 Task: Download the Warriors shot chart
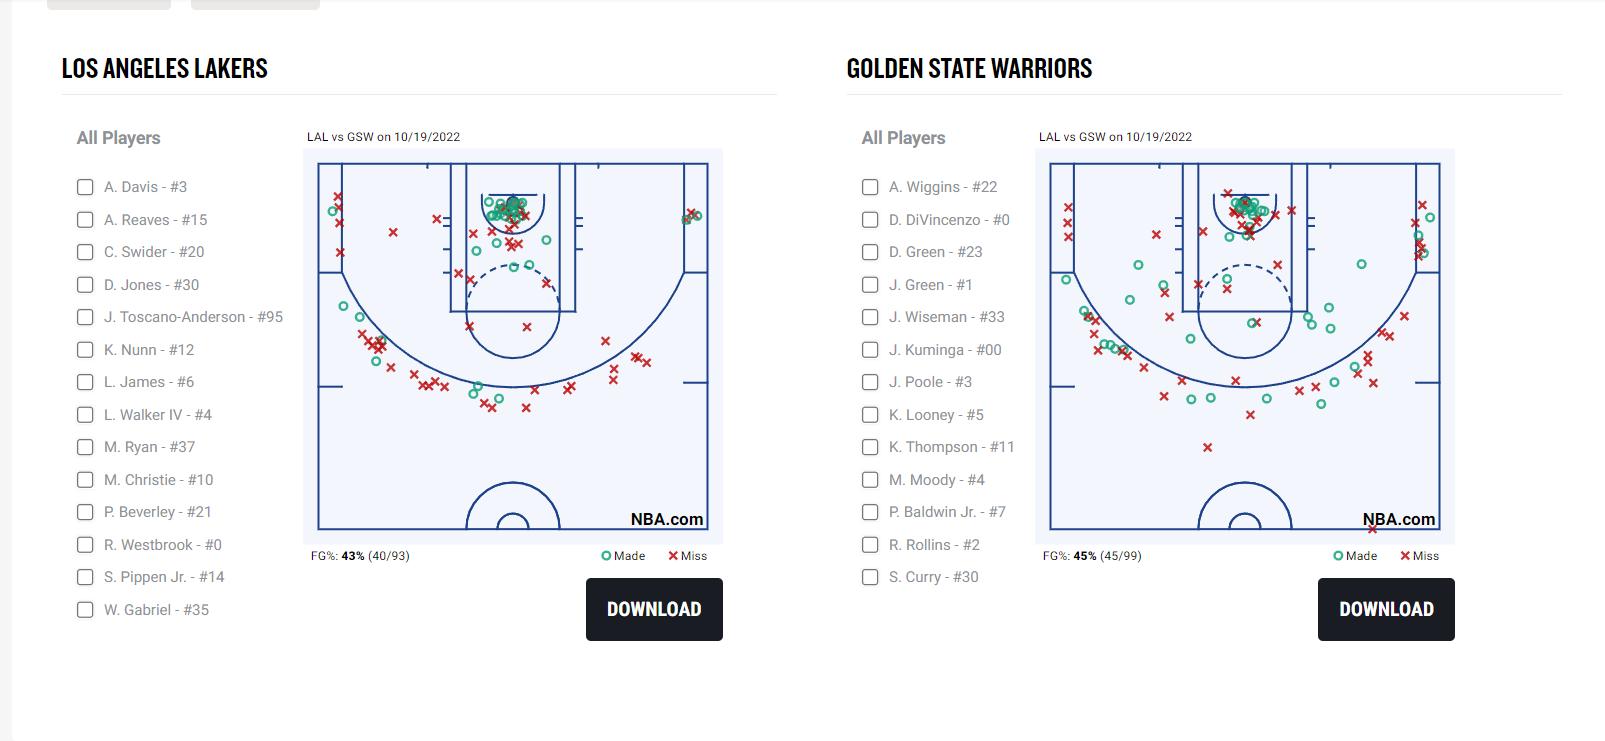tap(1386, 609)
